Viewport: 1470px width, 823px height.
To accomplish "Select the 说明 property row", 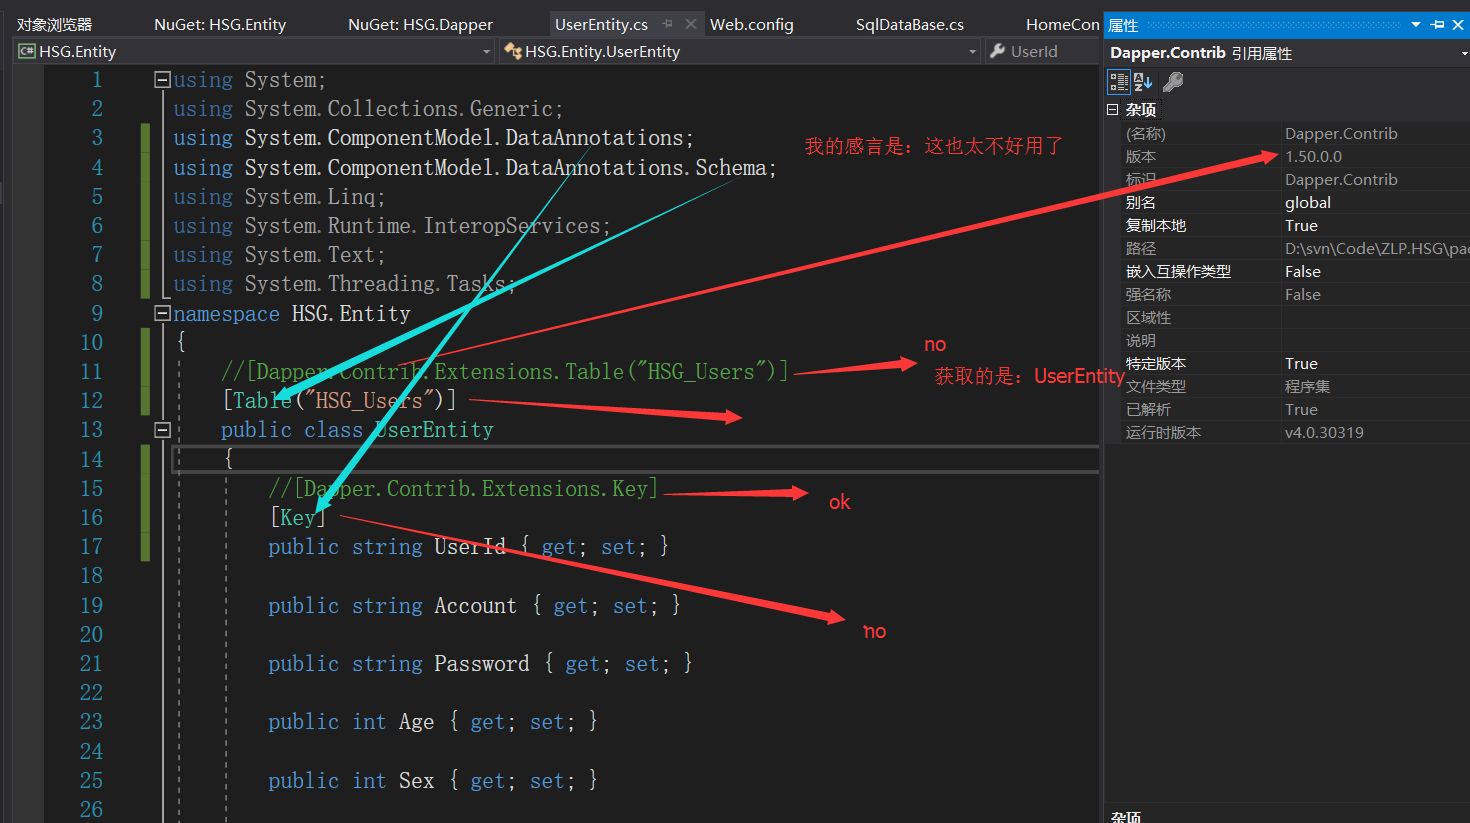I will [x=1287, y=340].
